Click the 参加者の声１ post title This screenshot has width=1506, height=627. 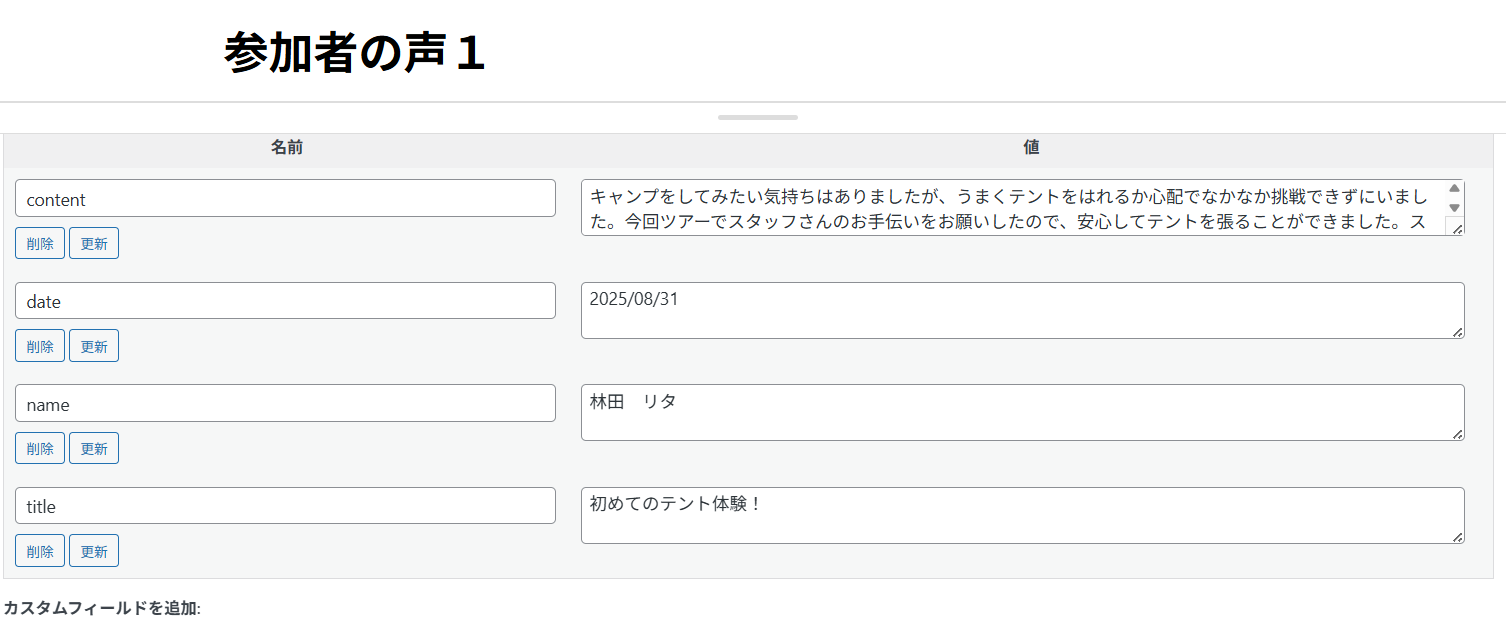click(355, 53)
